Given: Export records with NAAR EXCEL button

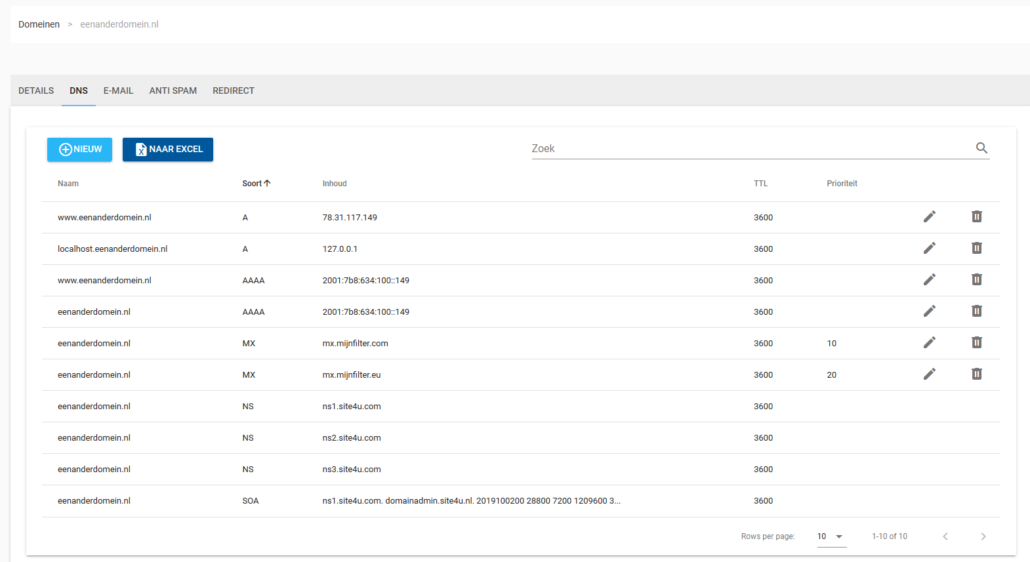Looking at the screenshot, I should (168, 149).
